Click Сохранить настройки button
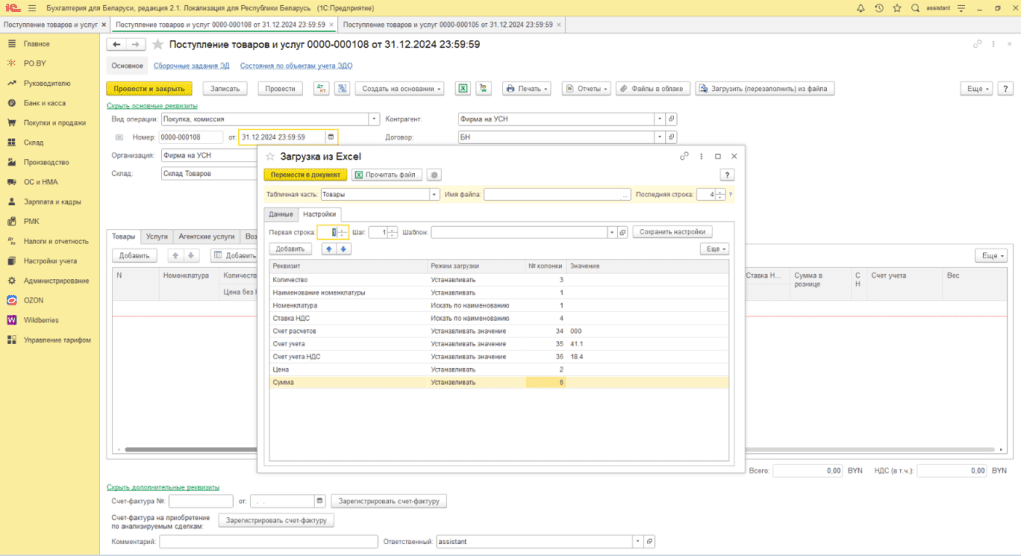1024x556 pixels. point(672,232)
